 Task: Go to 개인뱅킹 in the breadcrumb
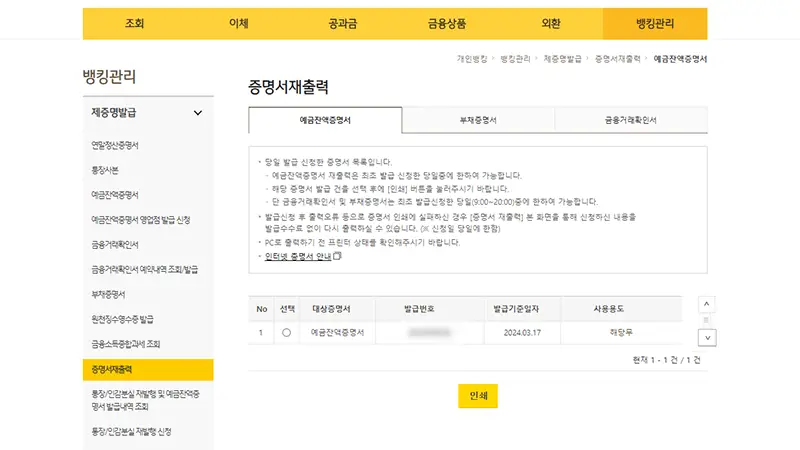coord(472,59)
